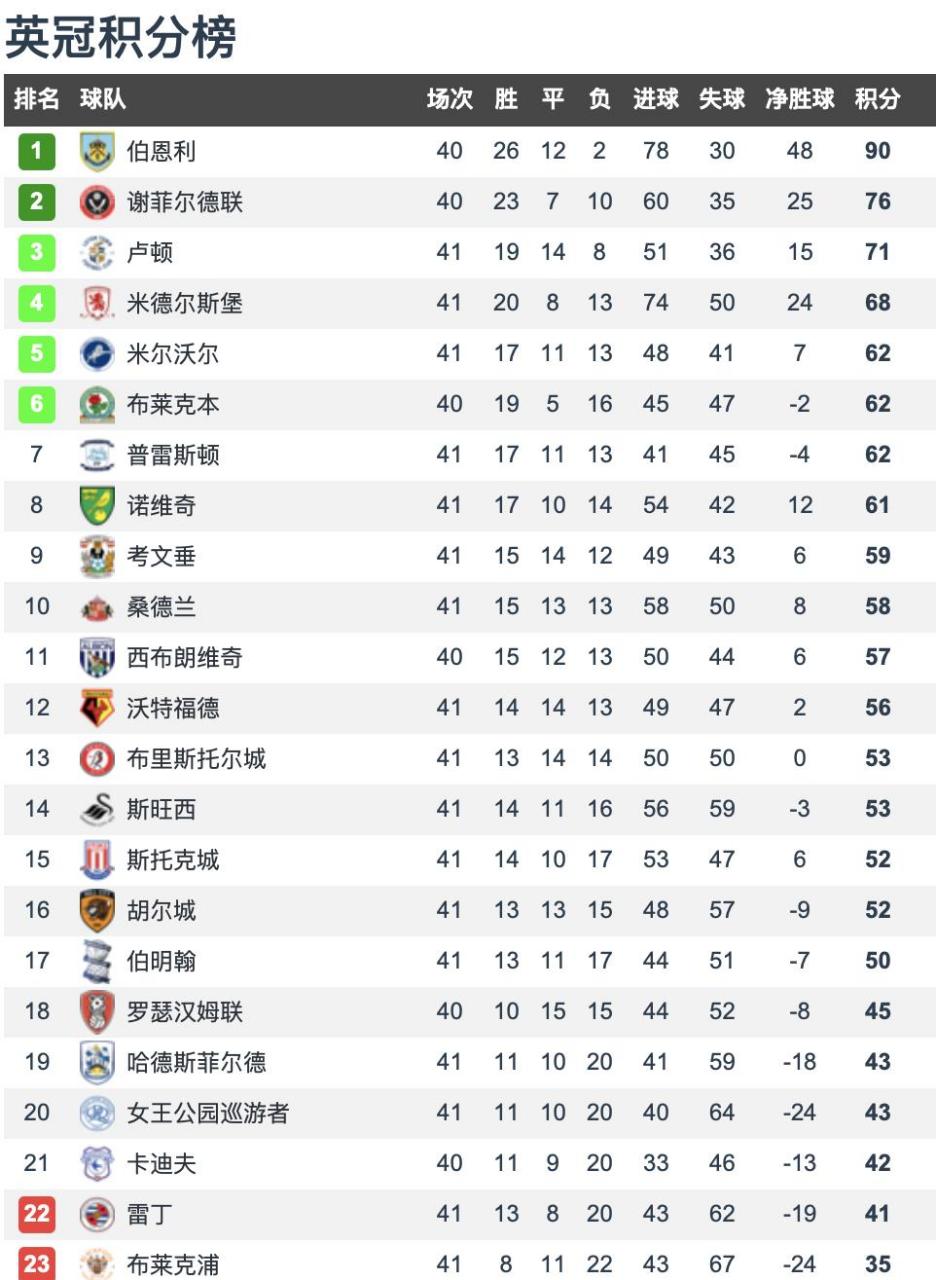Click the 英冠积分榜 page title
The image size is (936, 1280).
[121, 38]
